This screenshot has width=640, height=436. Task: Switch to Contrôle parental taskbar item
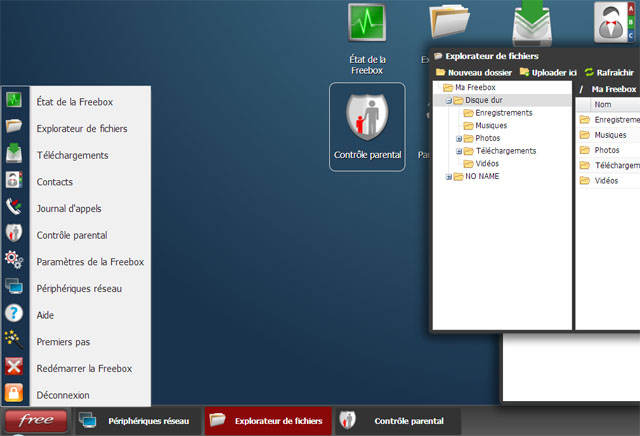click(398, 421)
